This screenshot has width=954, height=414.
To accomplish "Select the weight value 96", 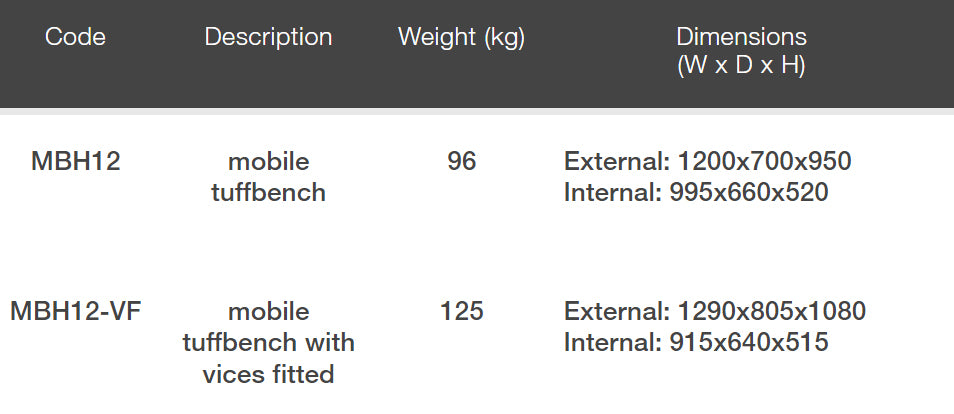I will [x=461, y=161].
